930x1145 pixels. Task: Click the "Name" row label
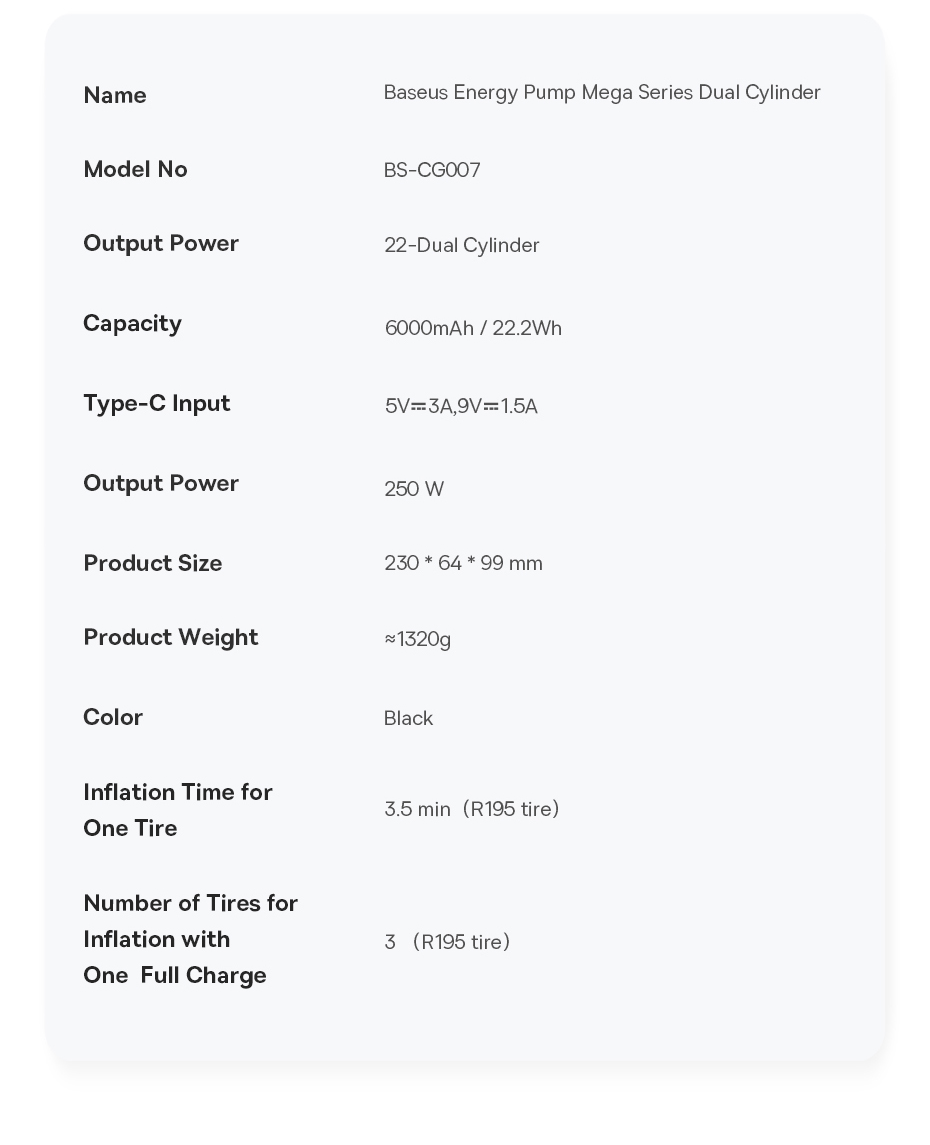(115, 95)
